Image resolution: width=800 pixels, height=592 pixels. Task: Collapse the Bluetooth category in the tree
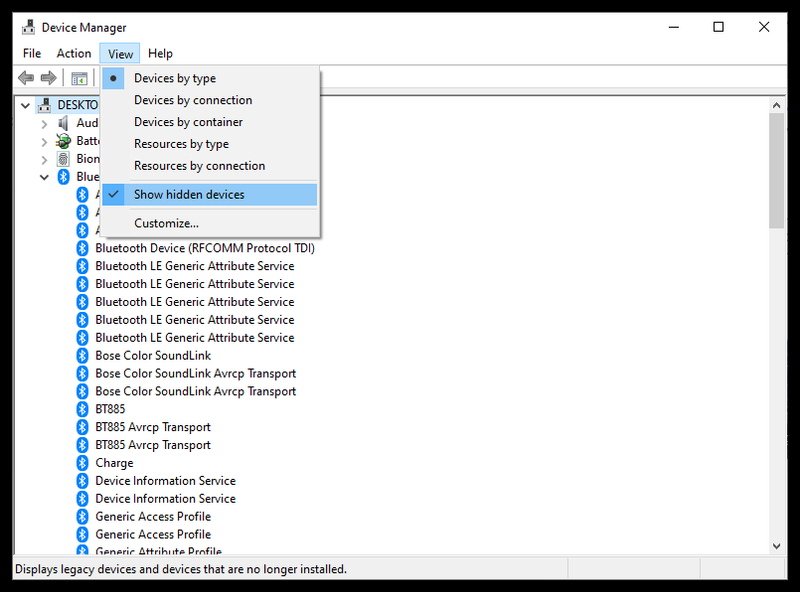[44, 177]
